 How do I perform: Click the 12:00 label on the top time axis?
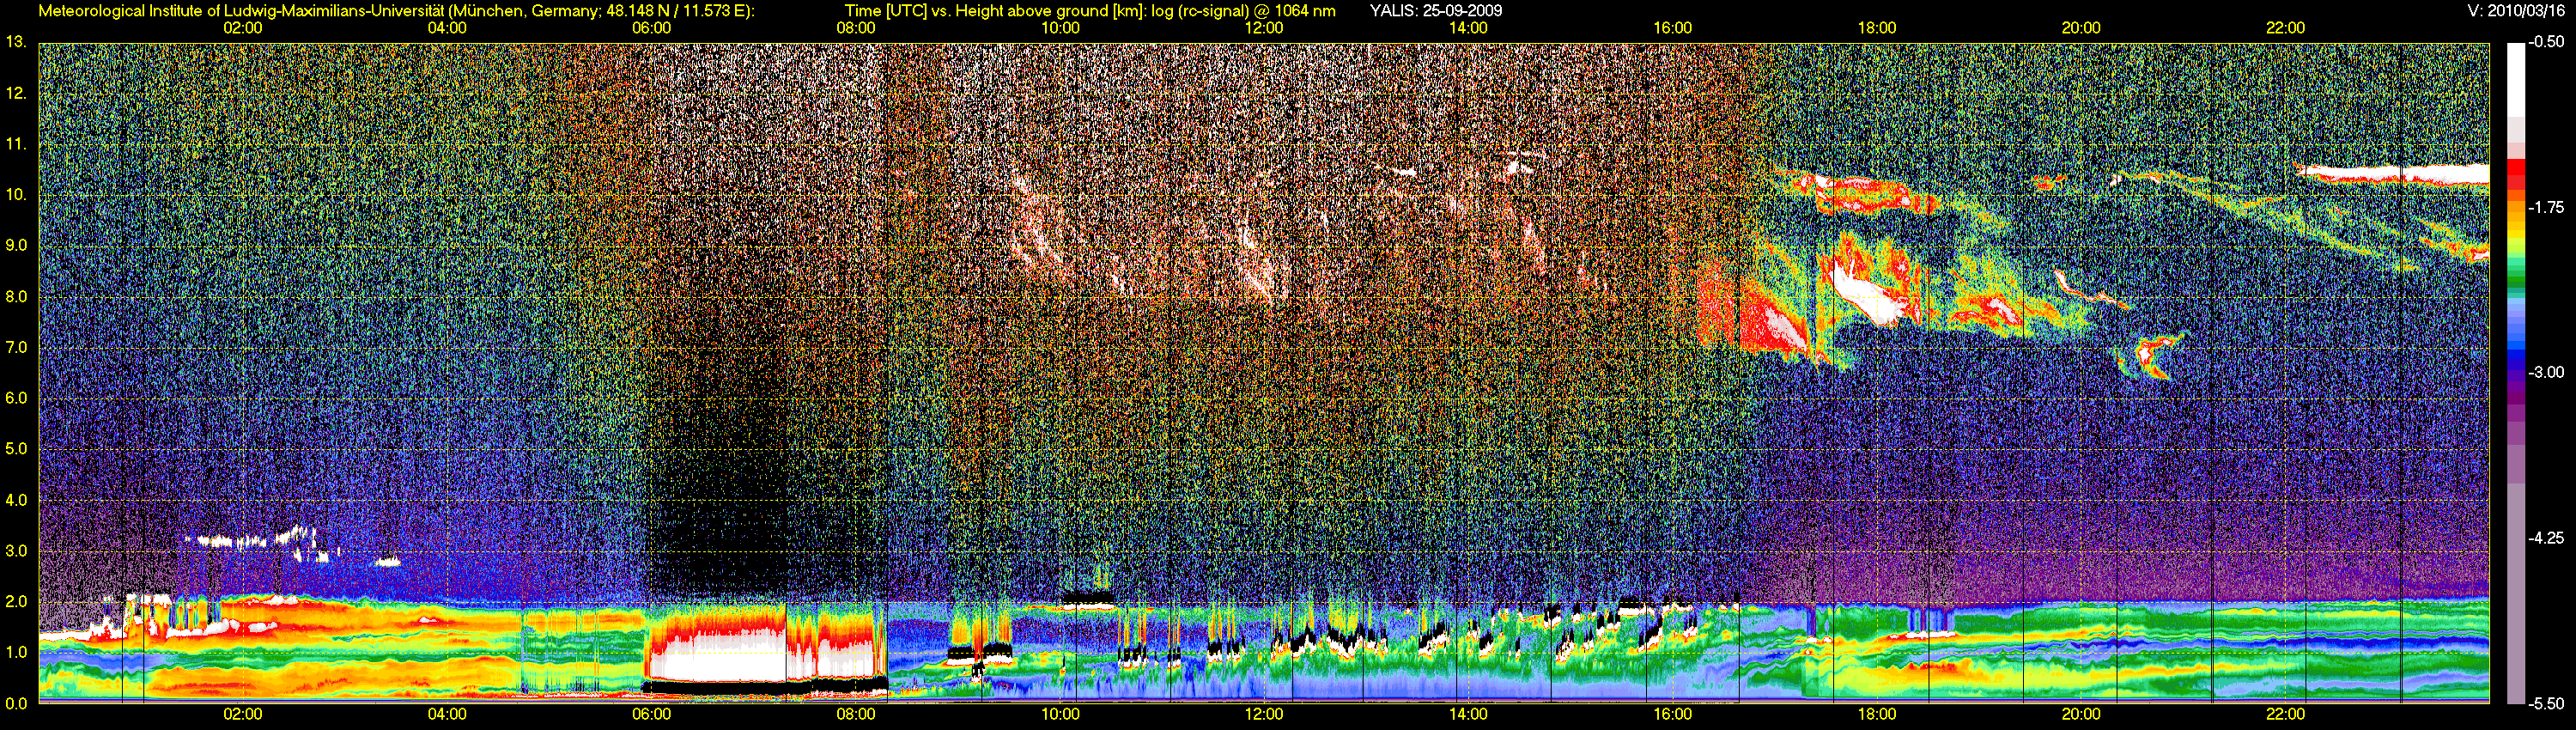pos(1264,28)
